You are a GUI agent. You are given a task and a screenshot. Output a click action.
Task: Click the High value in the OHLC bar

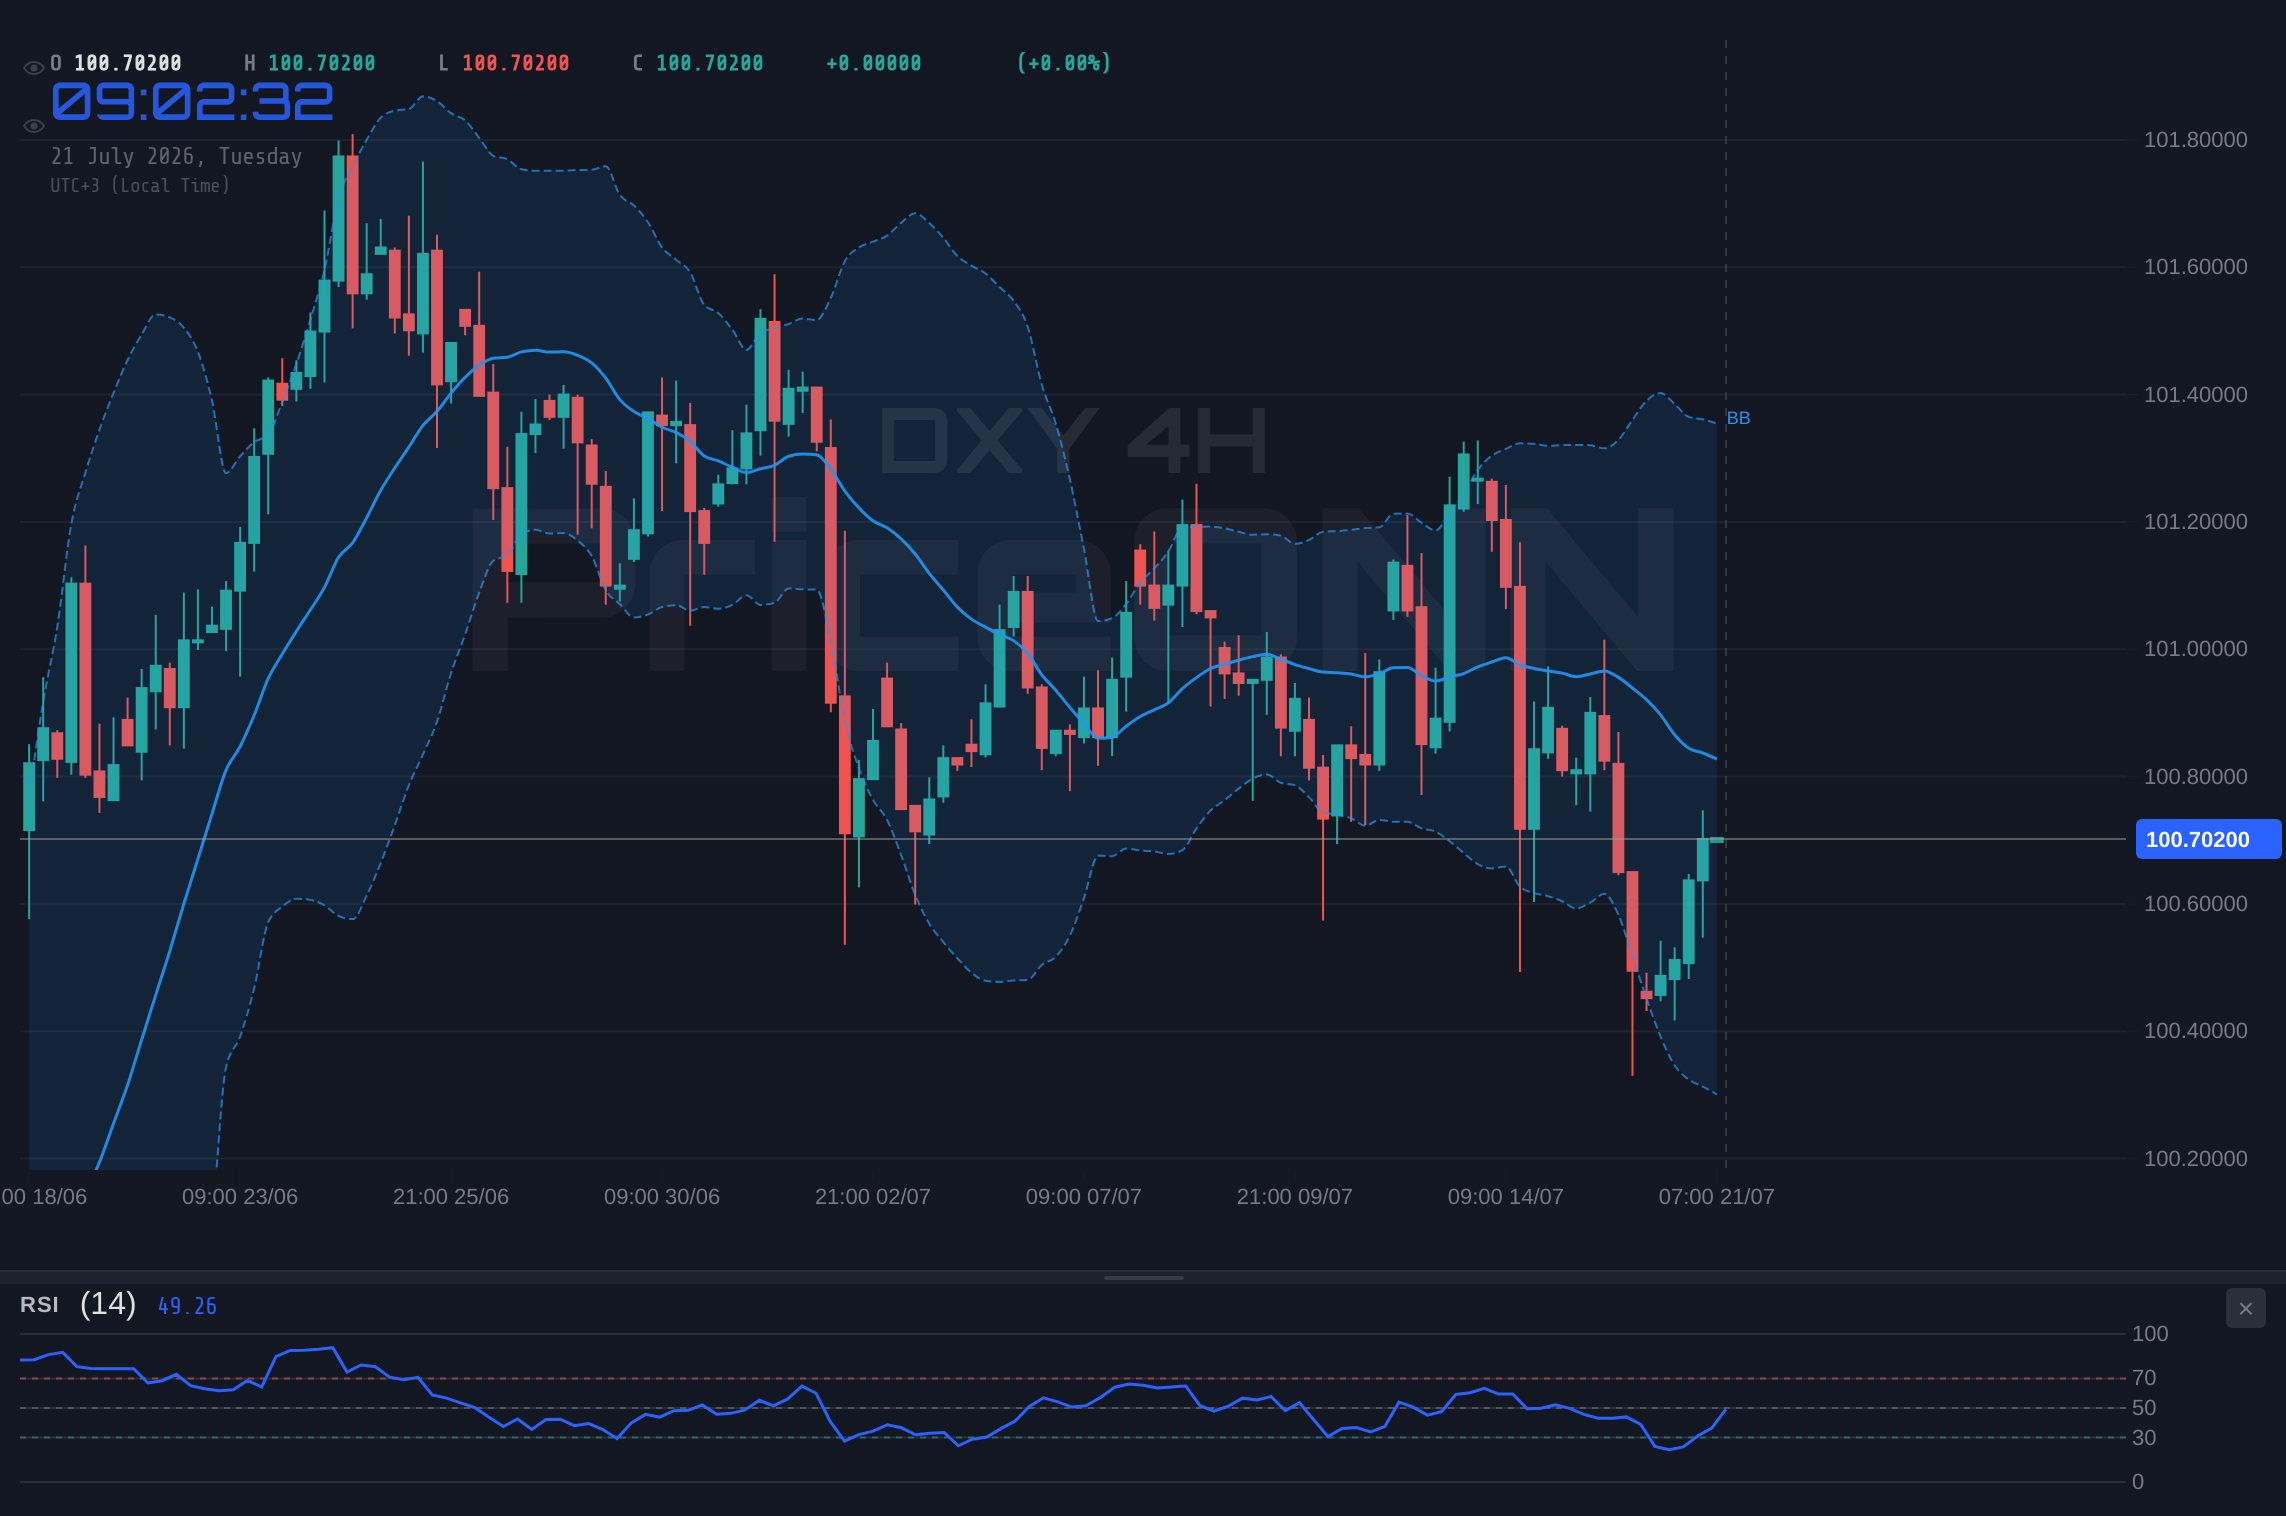tap(321, 63)
